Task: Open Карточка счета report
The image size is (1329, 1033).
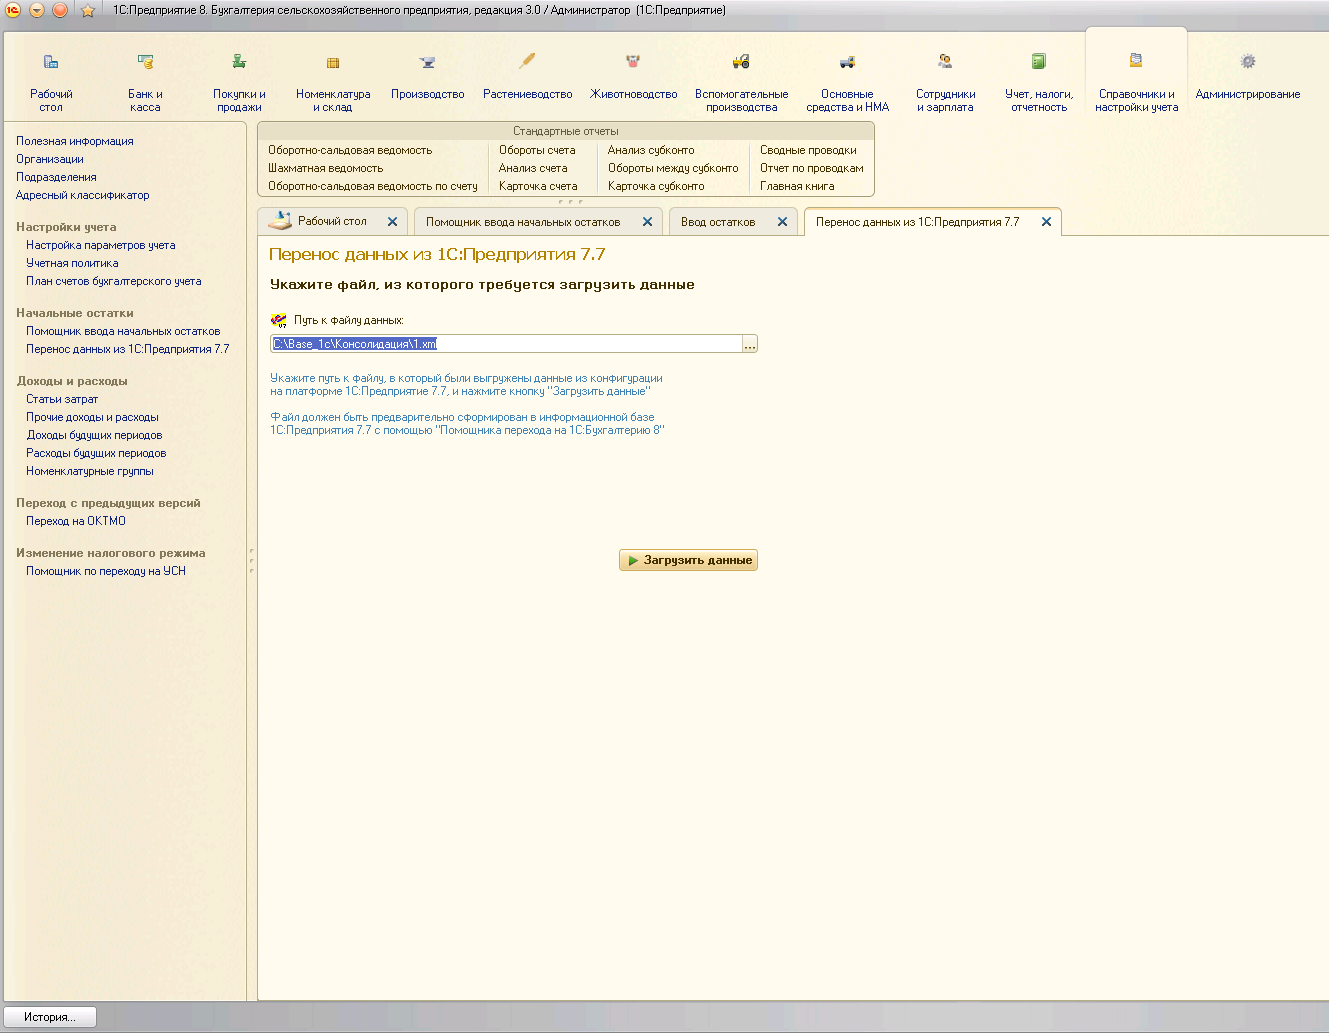Action: coord(538,186)
